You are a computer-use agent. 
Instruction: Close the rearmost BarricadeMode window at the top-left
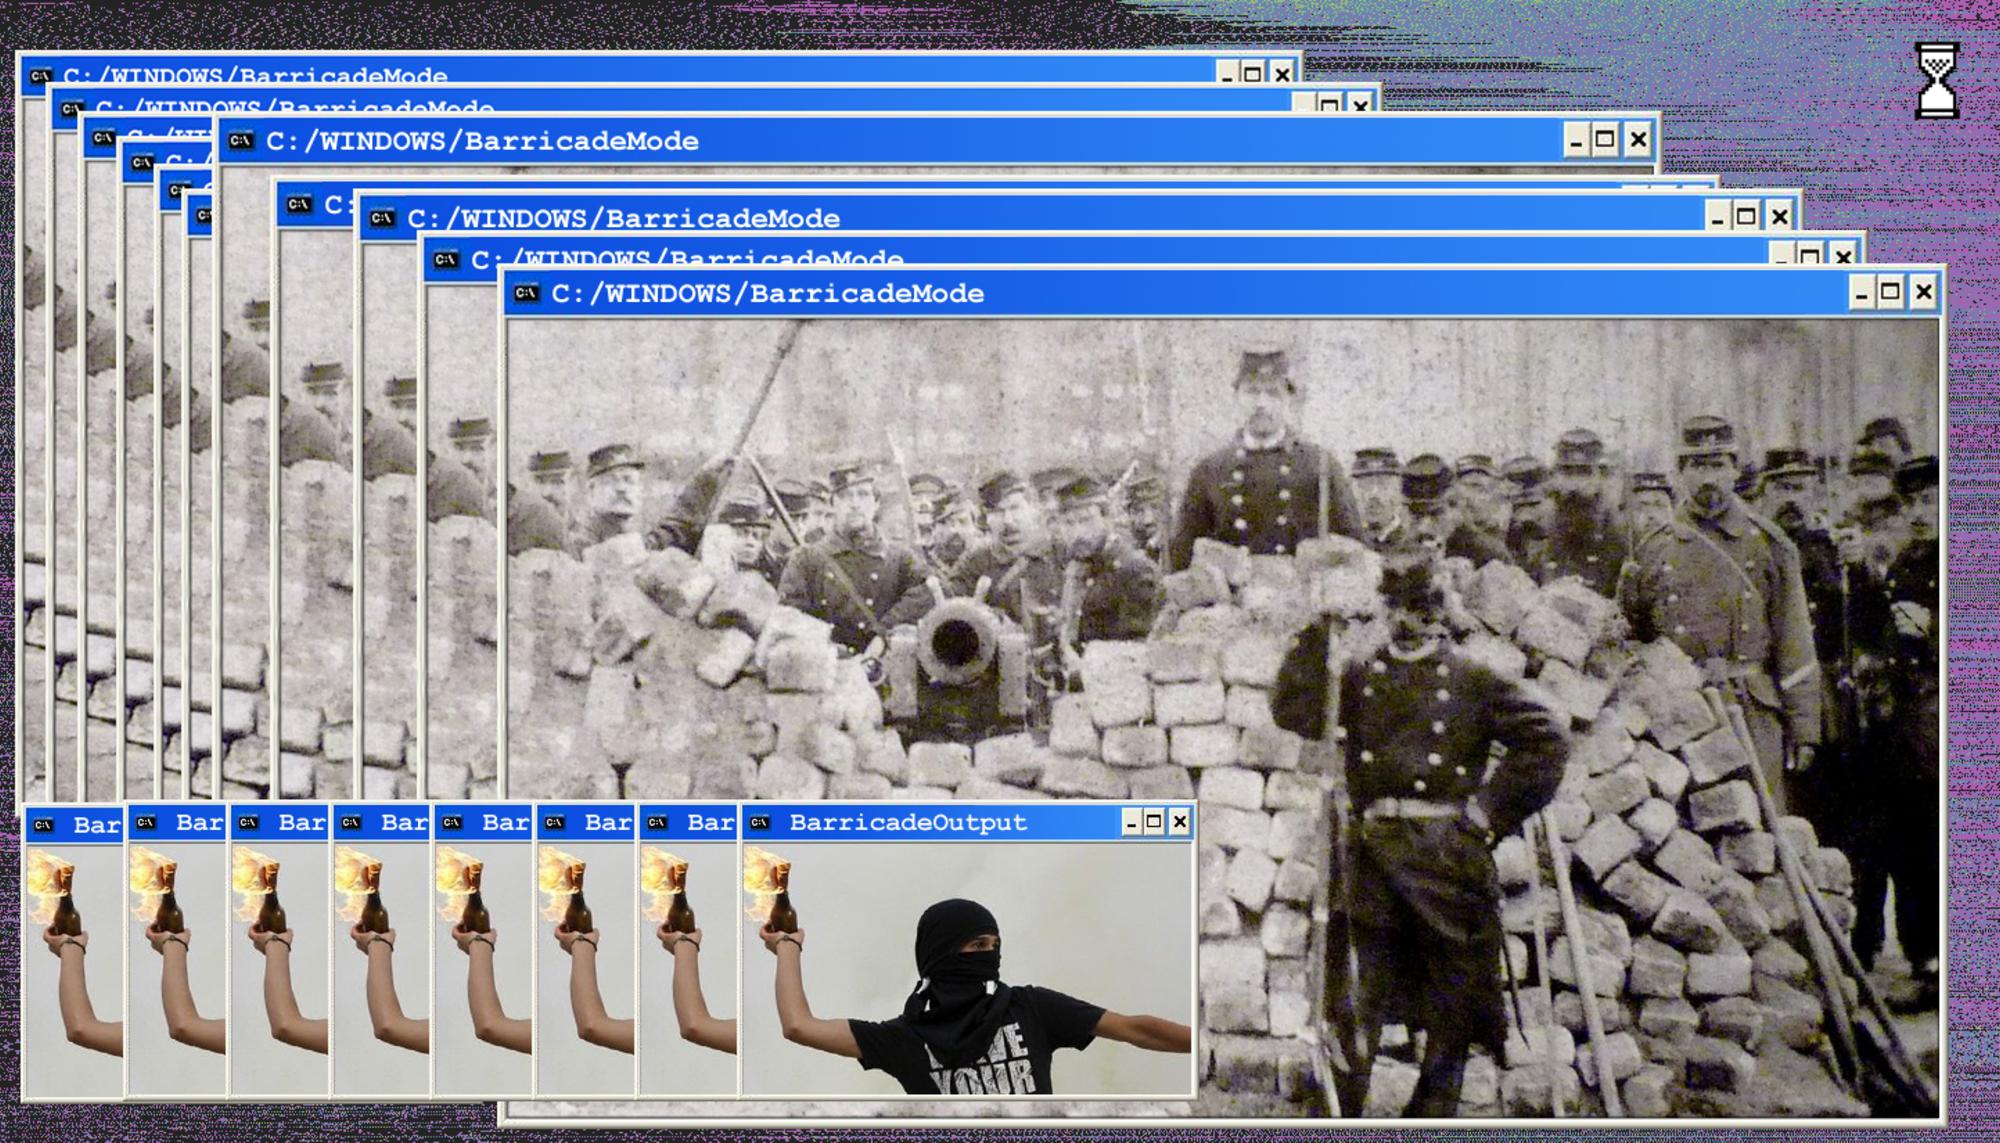click(x=1282, y=73)
